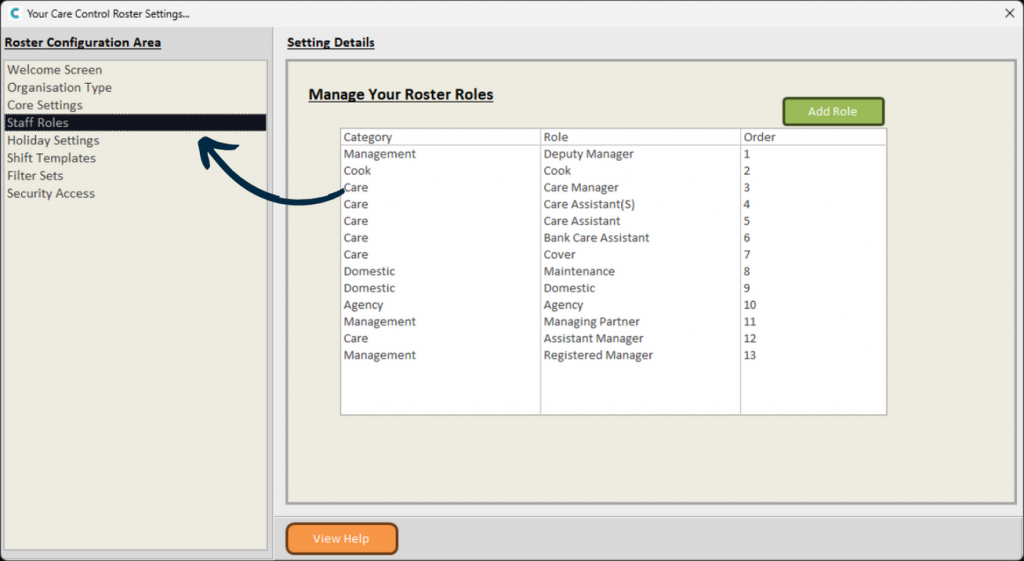Select Security Access settings
This screenshot has height=561, width=1024.
[x=51, y=193]
